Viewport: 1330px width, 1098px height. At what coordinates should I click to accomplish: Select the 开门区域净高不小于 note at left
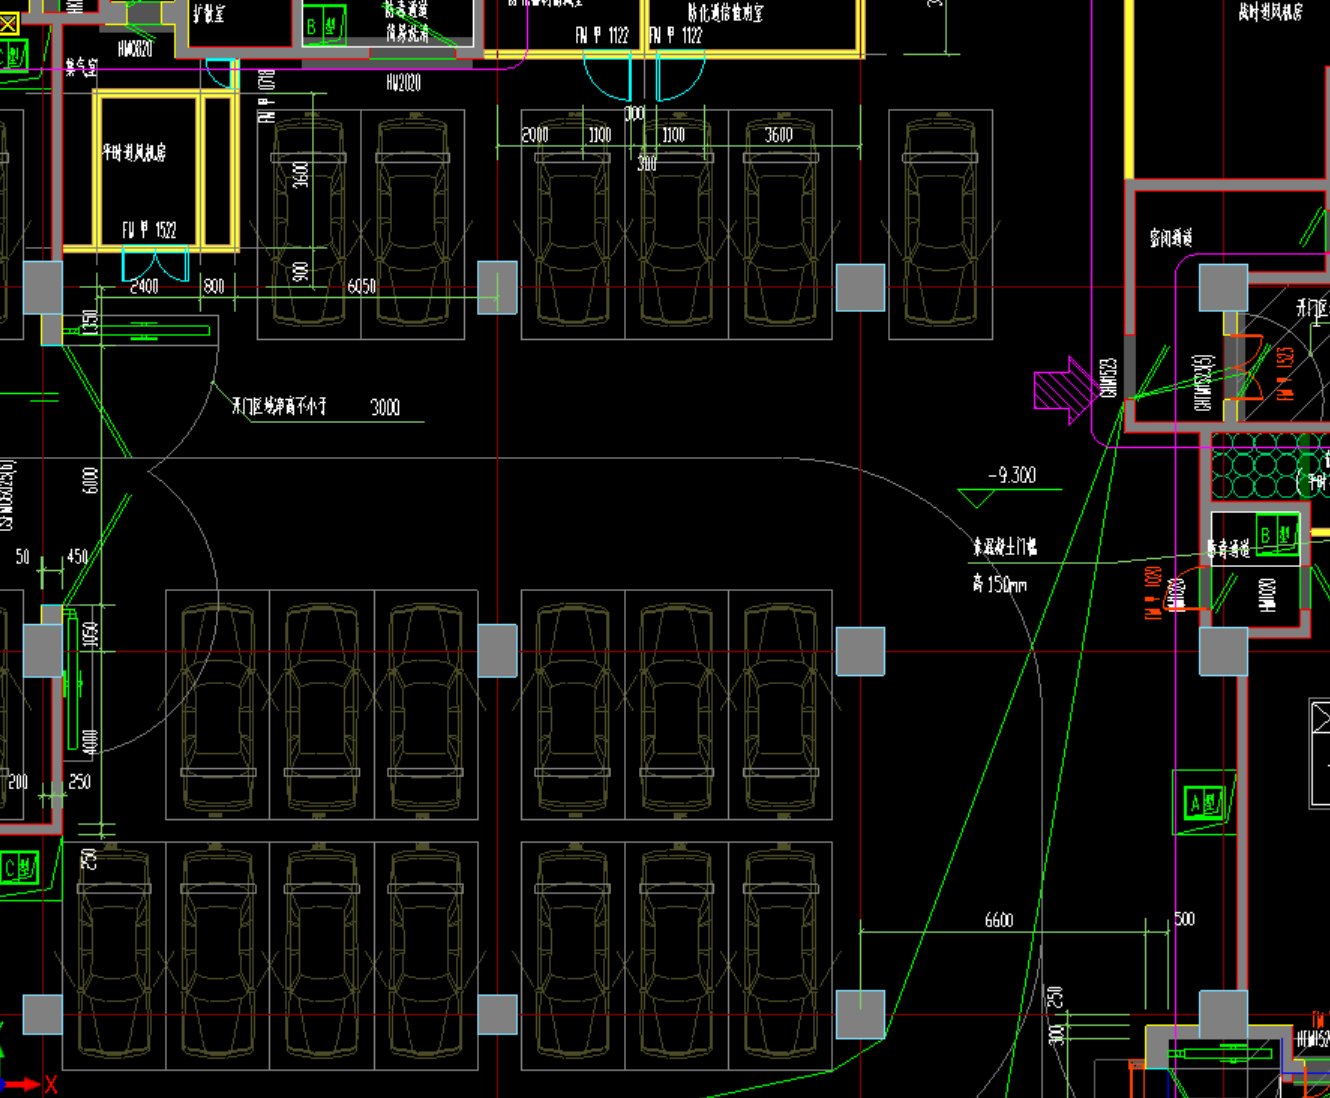click(280, 406)
